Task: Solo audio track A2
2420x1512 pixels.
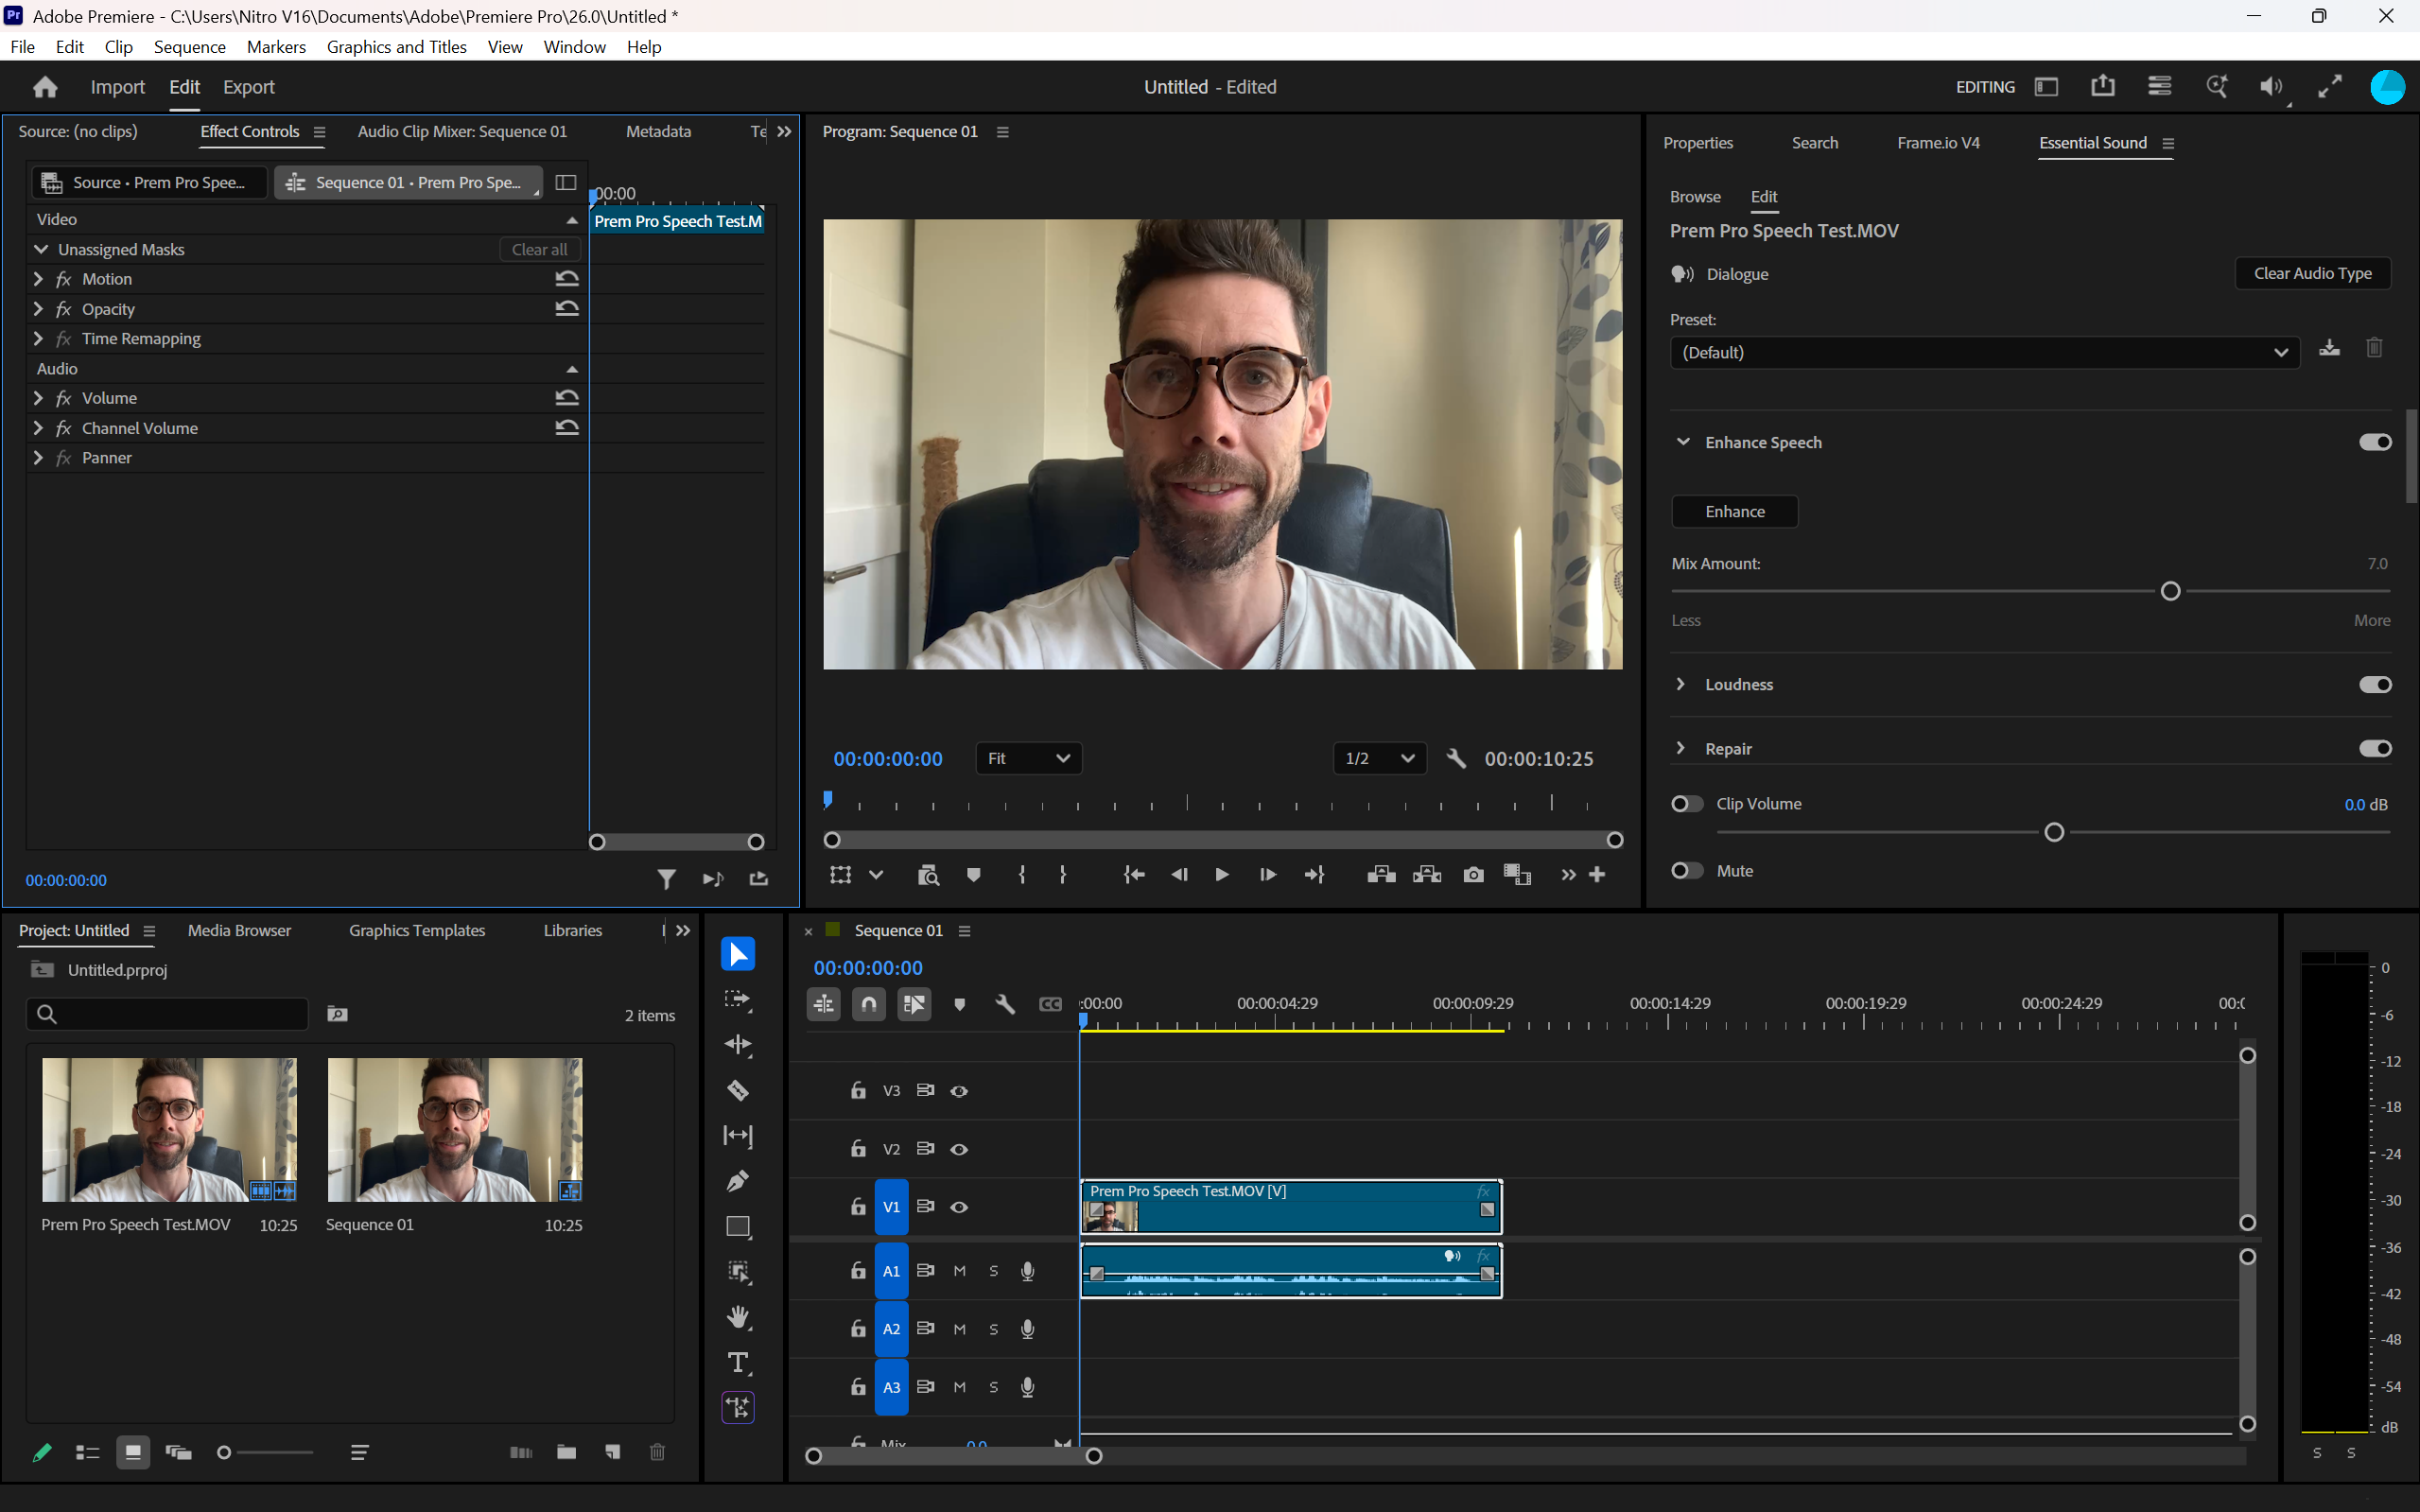Action: coord(993,1329)
